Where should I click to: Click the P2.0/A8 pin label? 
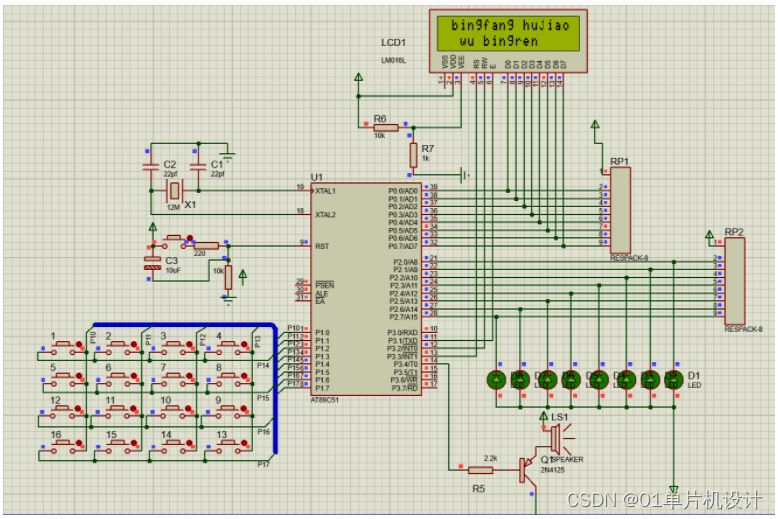point(405,262)
